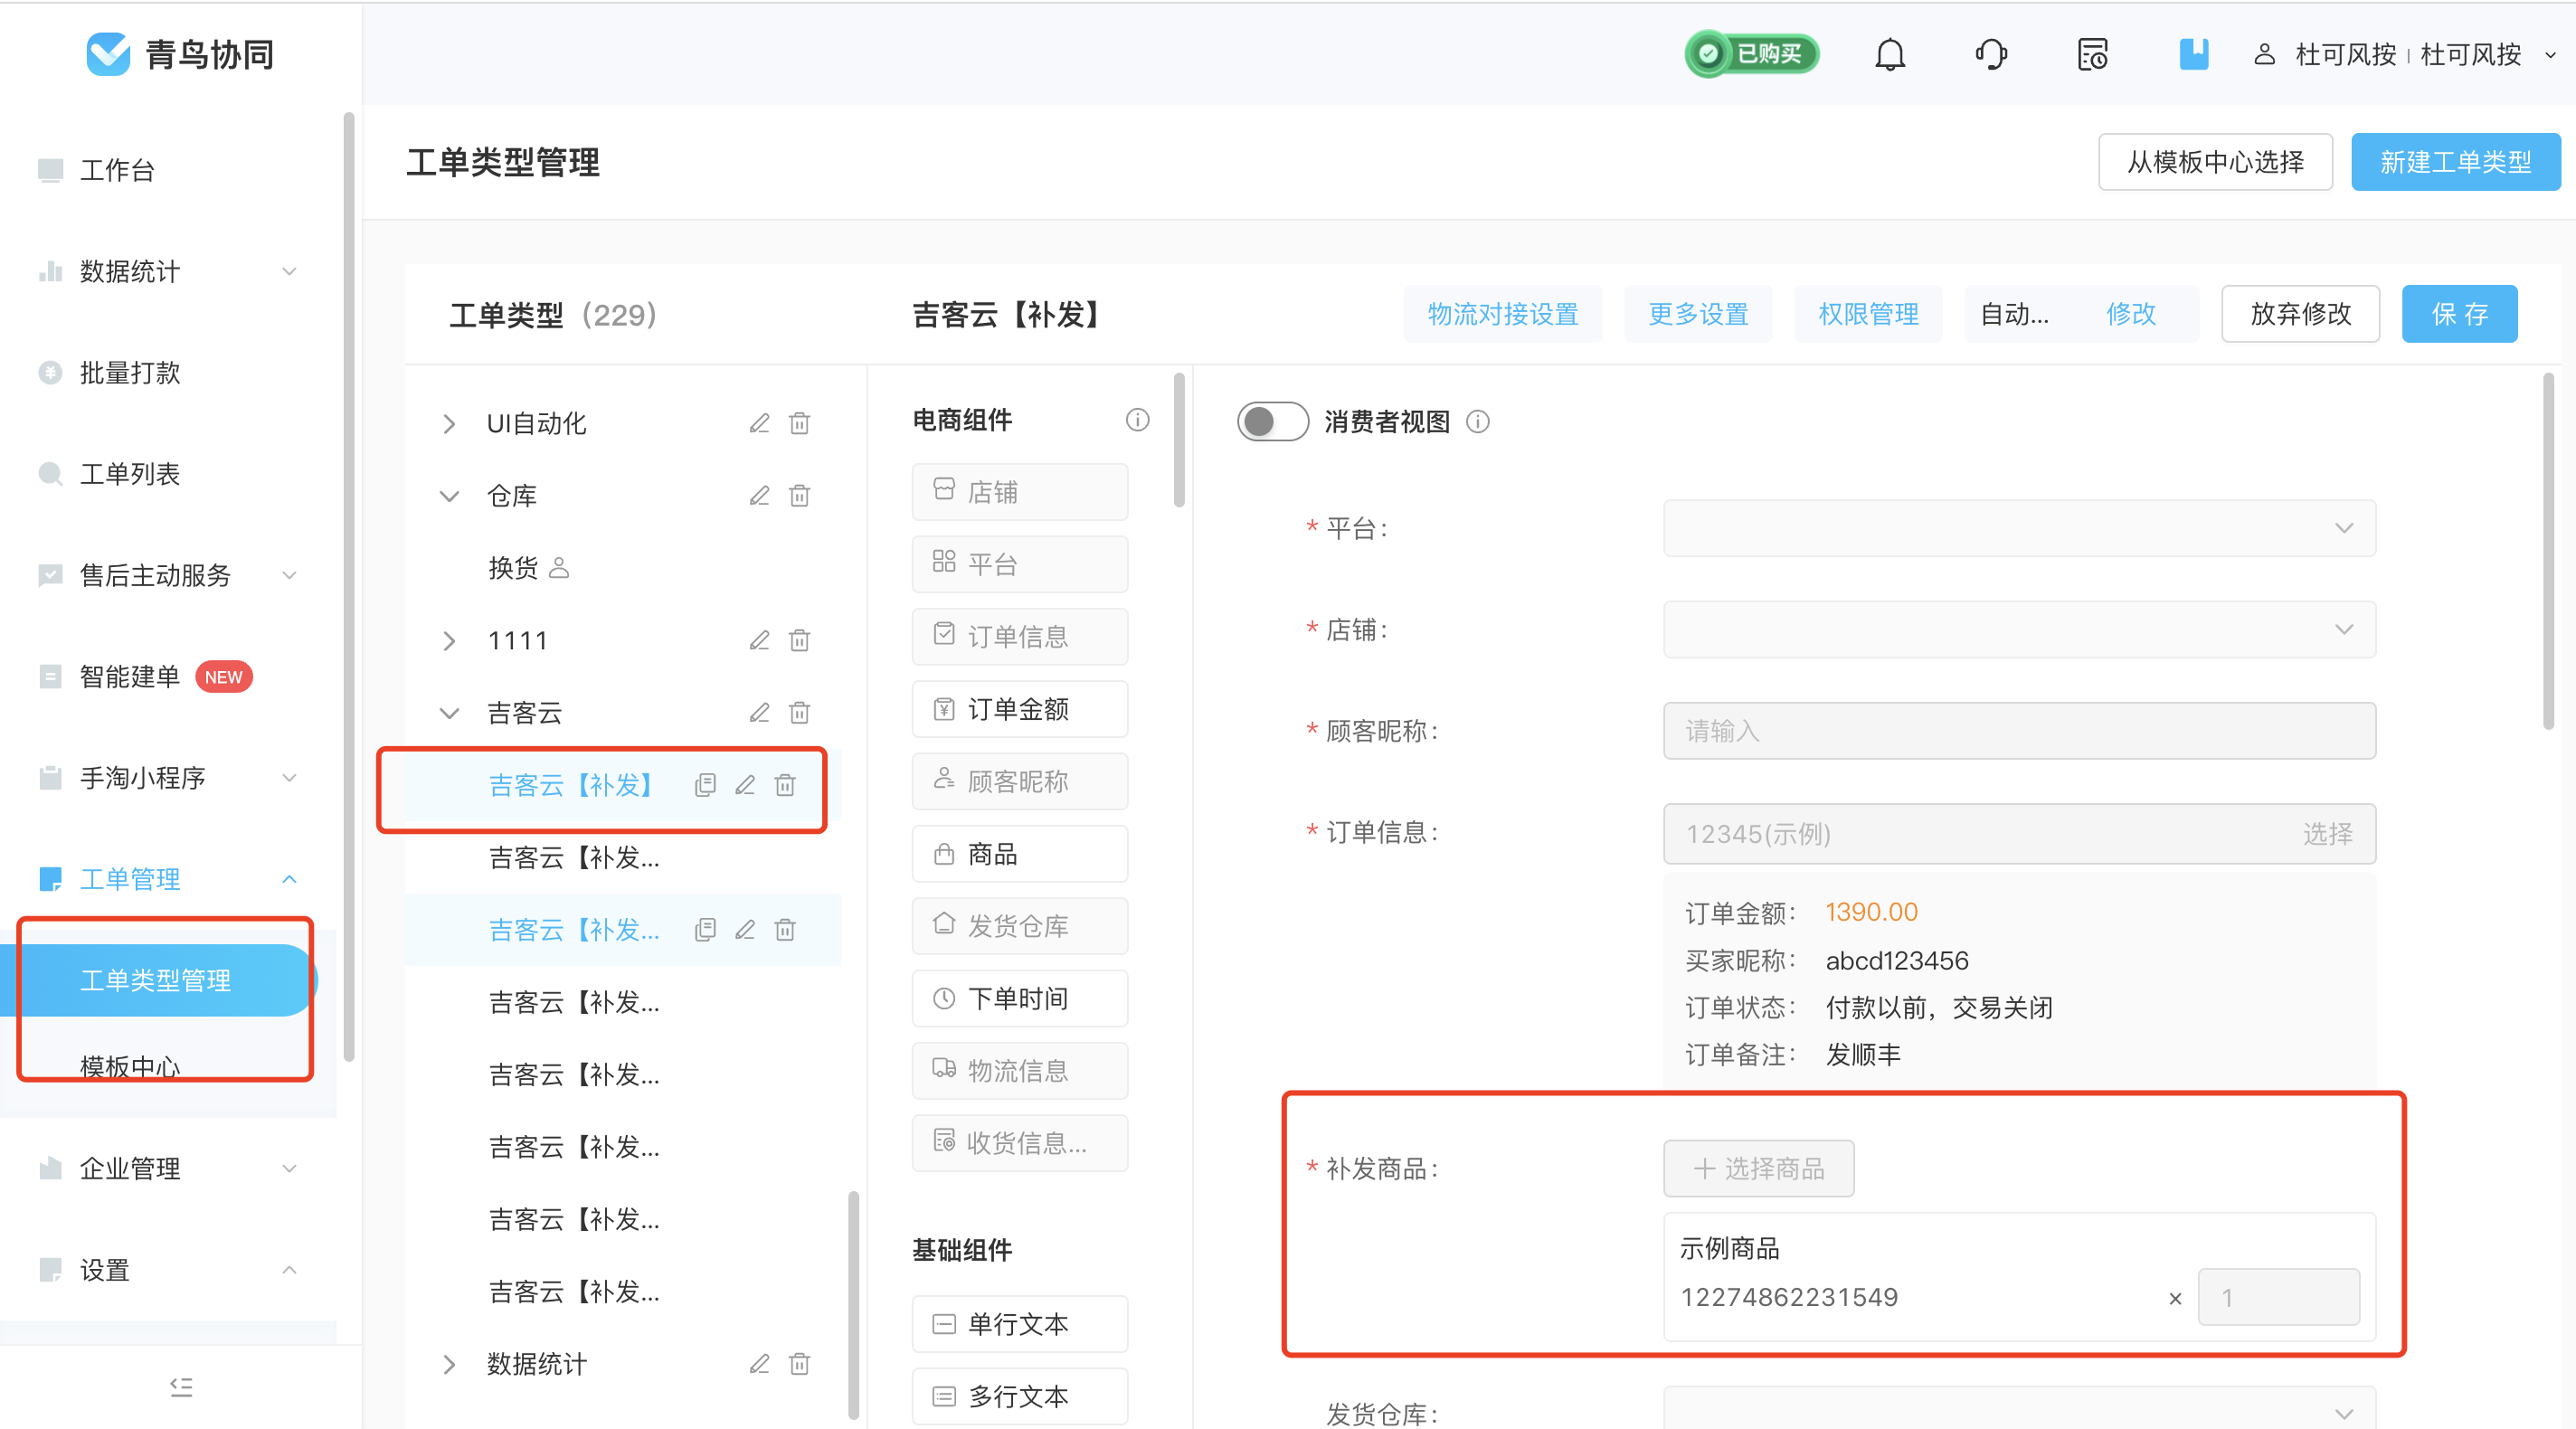Add the 订单金额 component

point(1019,709)
